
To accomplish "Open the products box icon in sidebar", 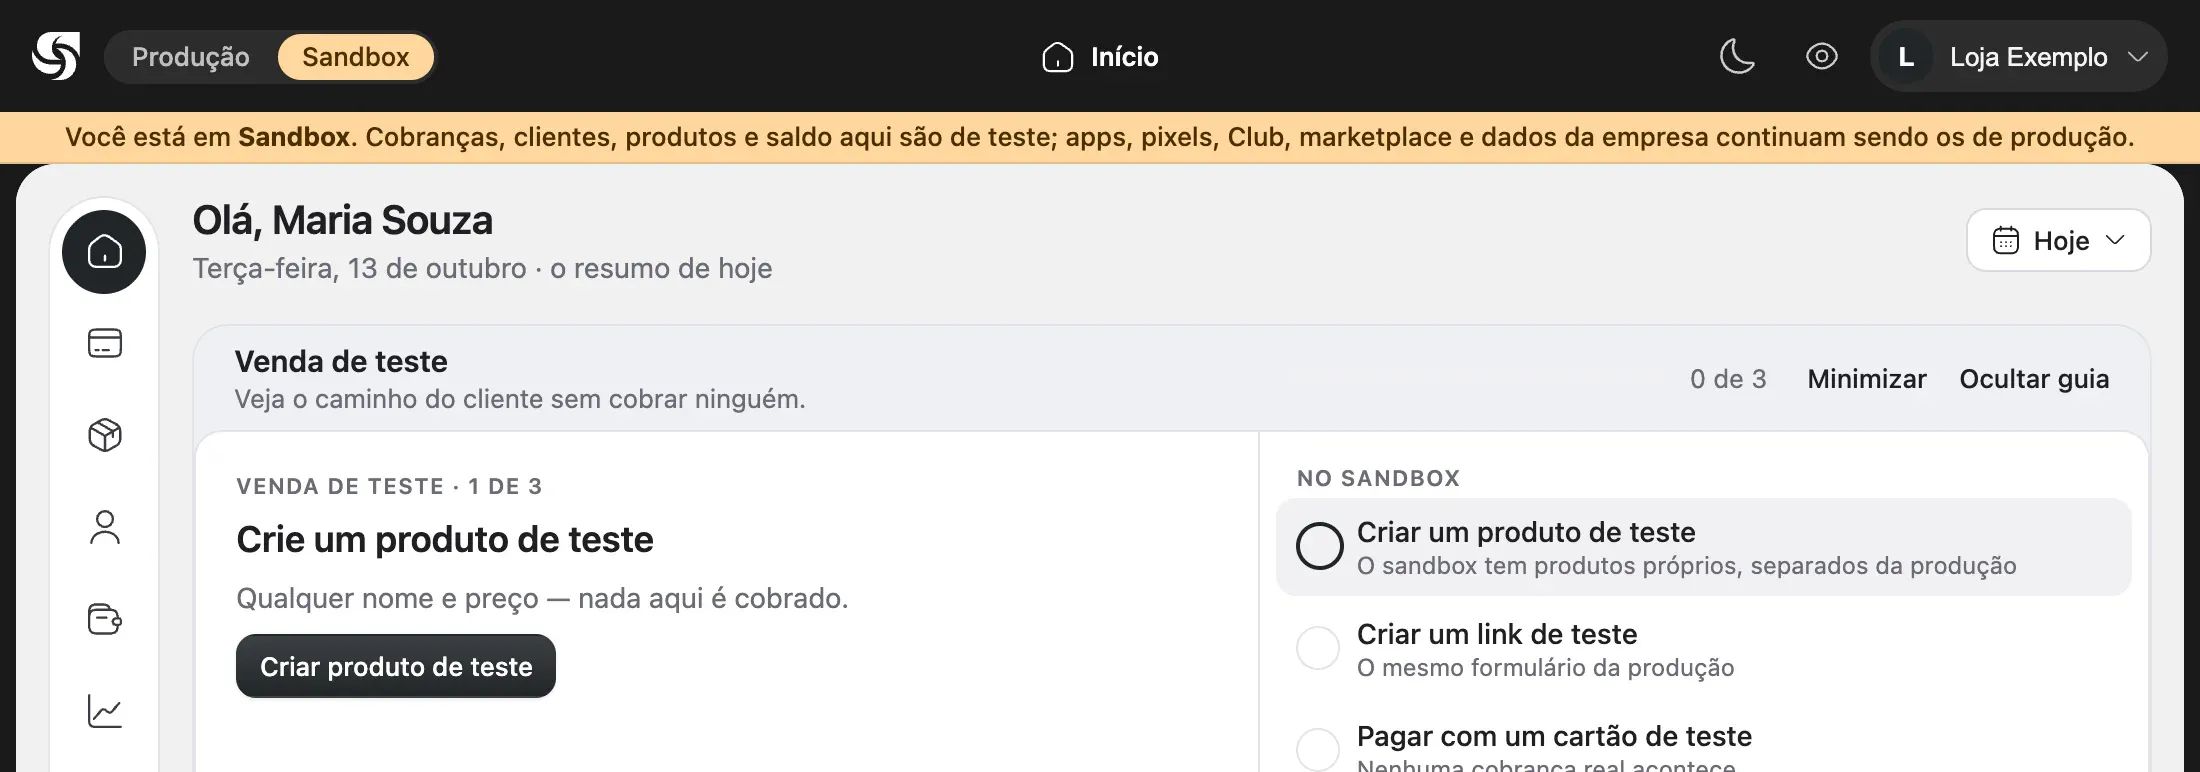I will coord(105,435).
